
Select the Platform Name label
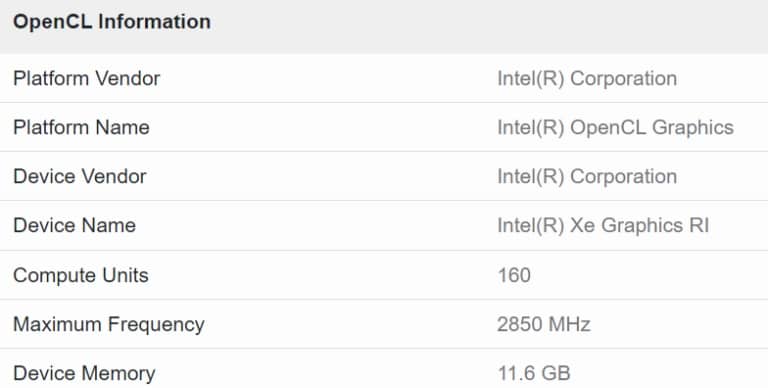click(81, 127)
